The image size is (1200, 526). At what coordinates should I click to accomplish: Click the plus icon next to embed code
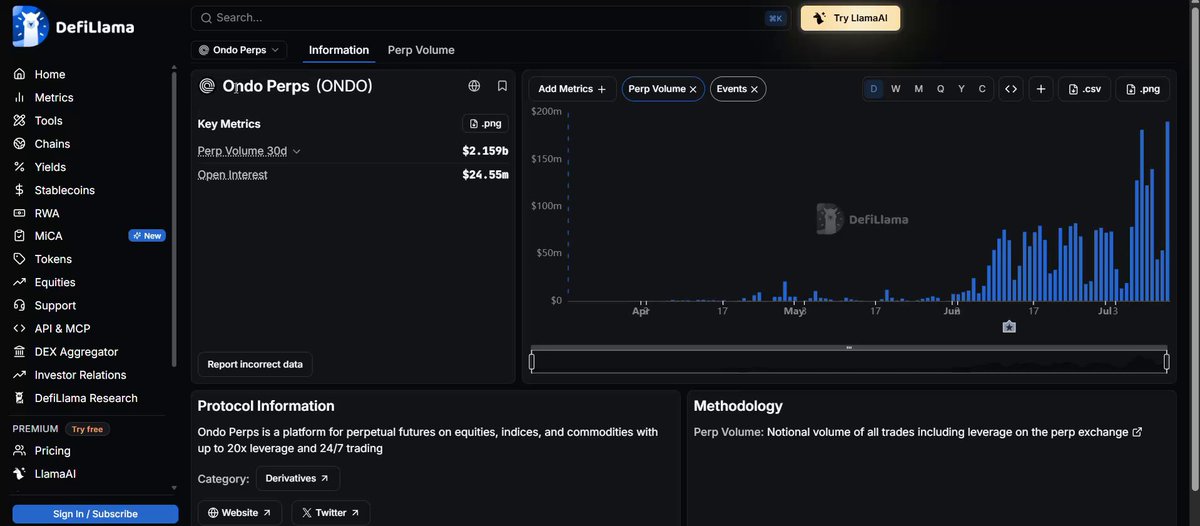pos(1041,89)
